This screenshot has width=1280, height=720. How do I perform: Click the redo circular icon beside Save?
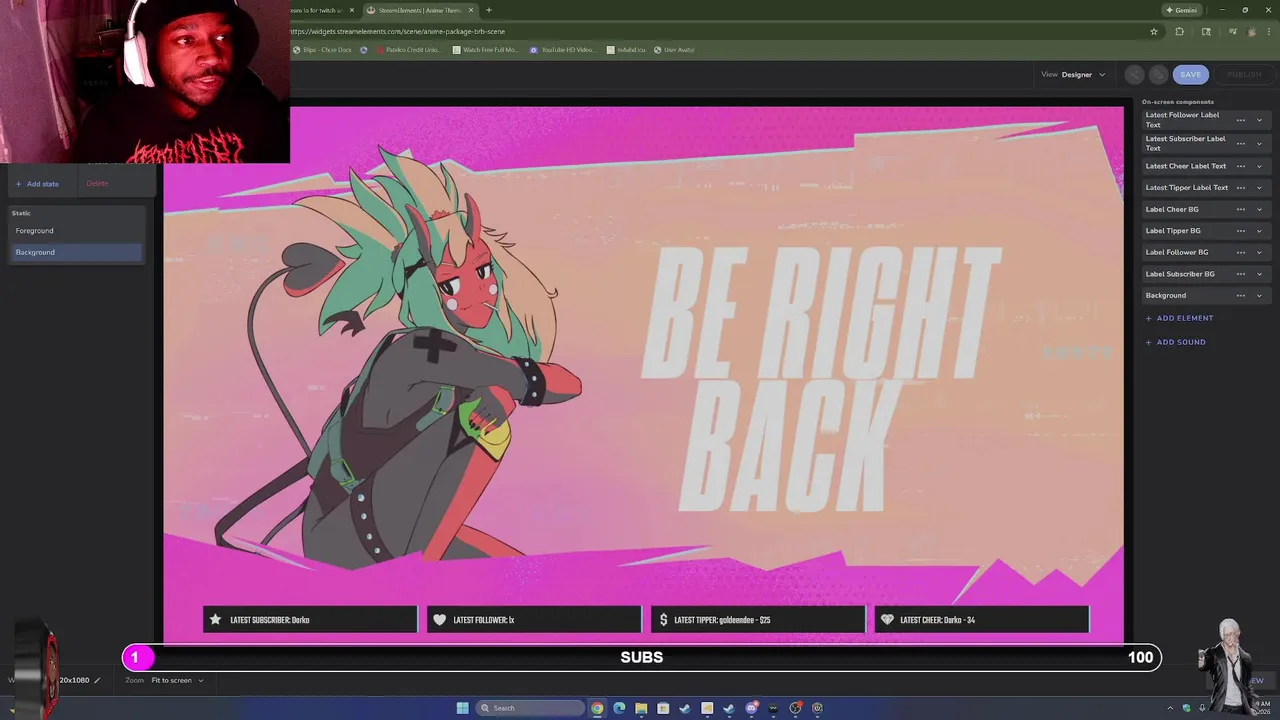[x=1158, y=74]
